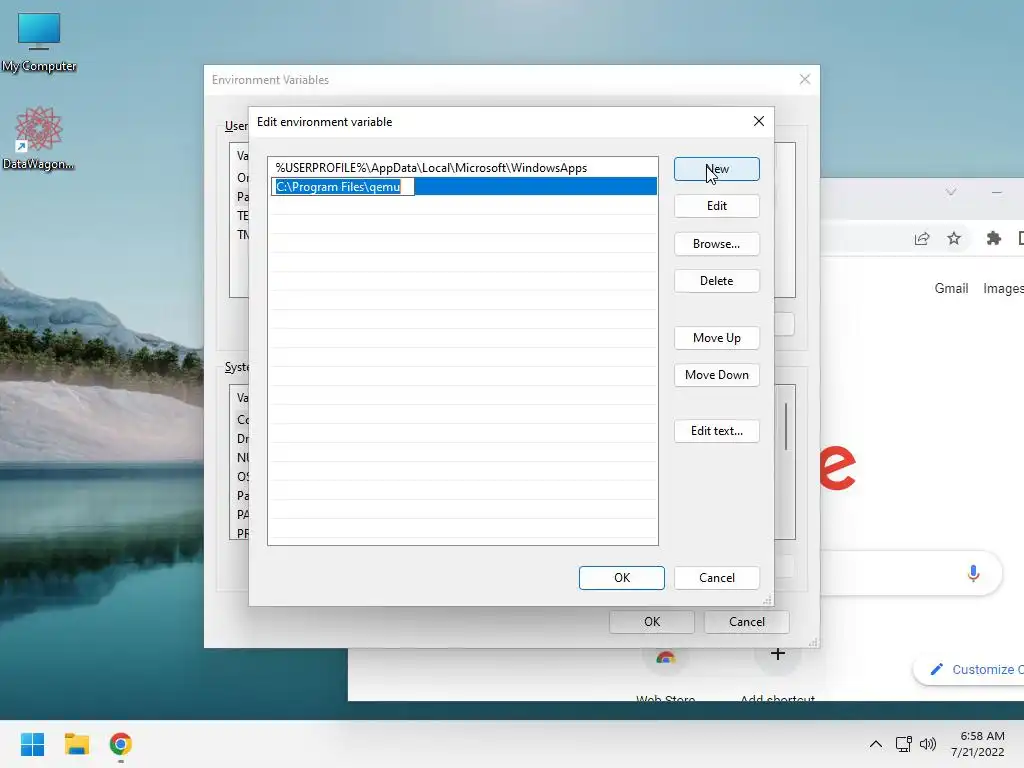
Task: Open the Windows Start menu
Action: click(x=32, y=744)
